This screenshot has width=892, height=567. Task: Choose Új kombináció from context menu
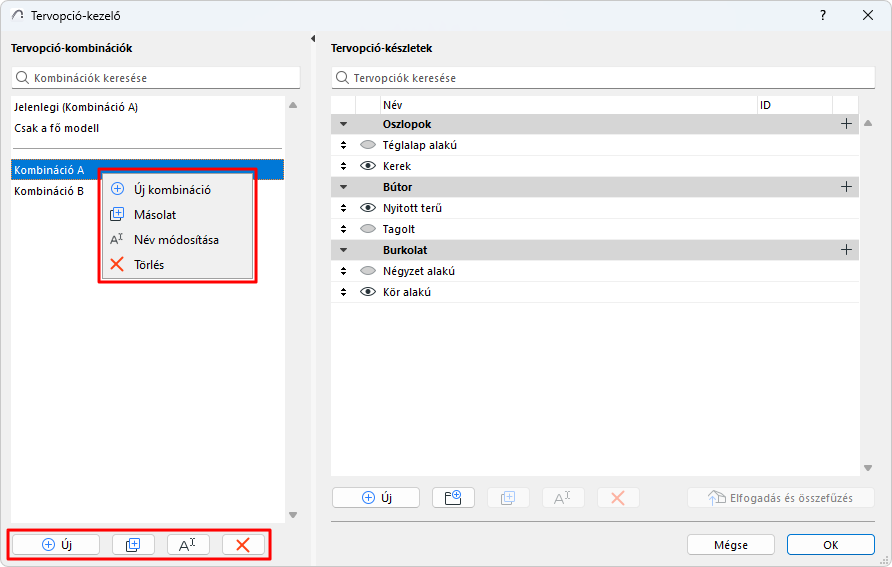[177, 190]
